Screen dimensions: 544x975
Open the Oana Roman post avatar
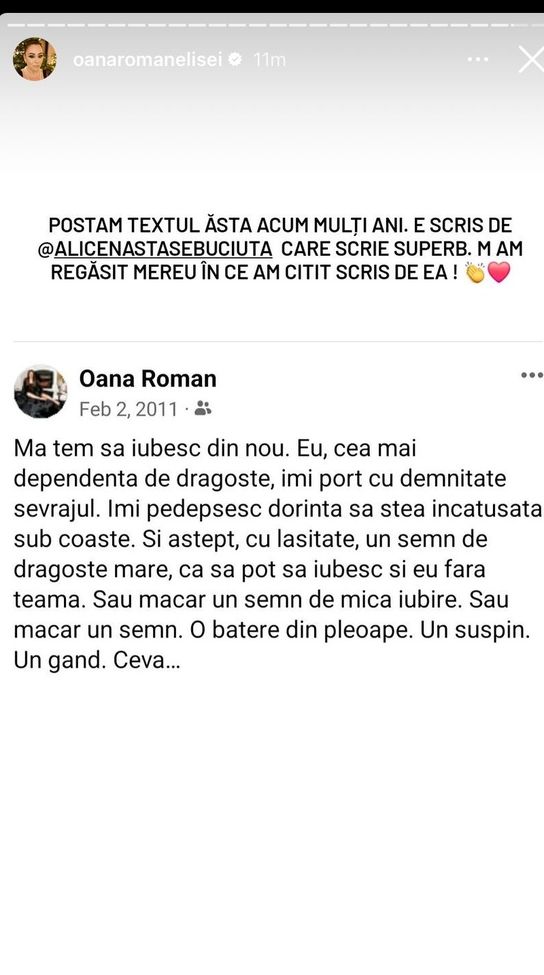click(40, 391)
